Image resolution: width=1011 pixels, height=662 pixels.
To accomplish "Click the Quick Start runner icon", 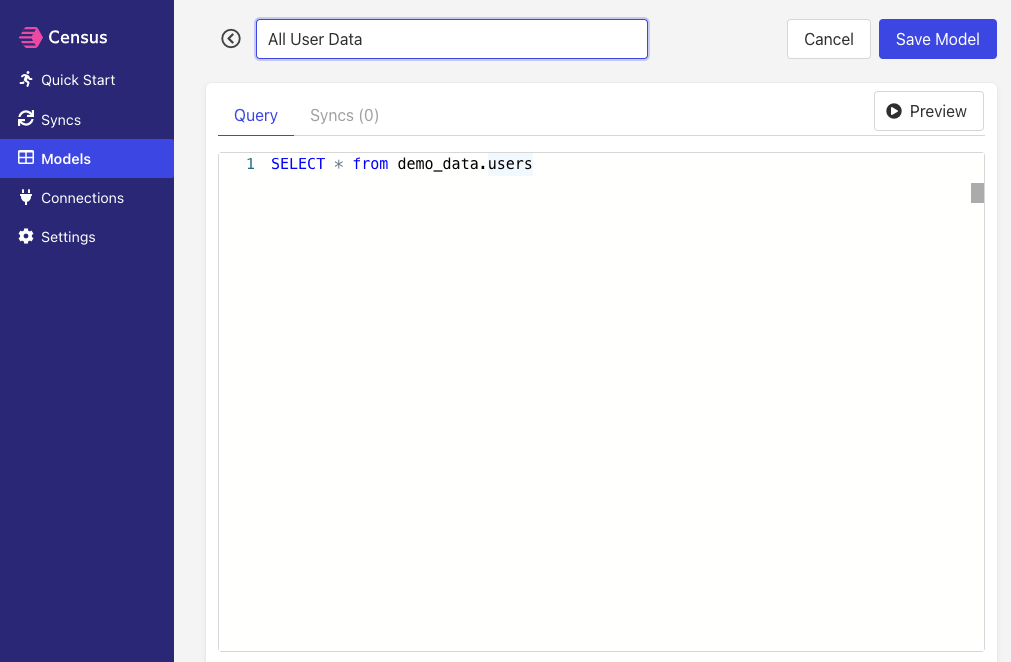I will coord(26,79).
